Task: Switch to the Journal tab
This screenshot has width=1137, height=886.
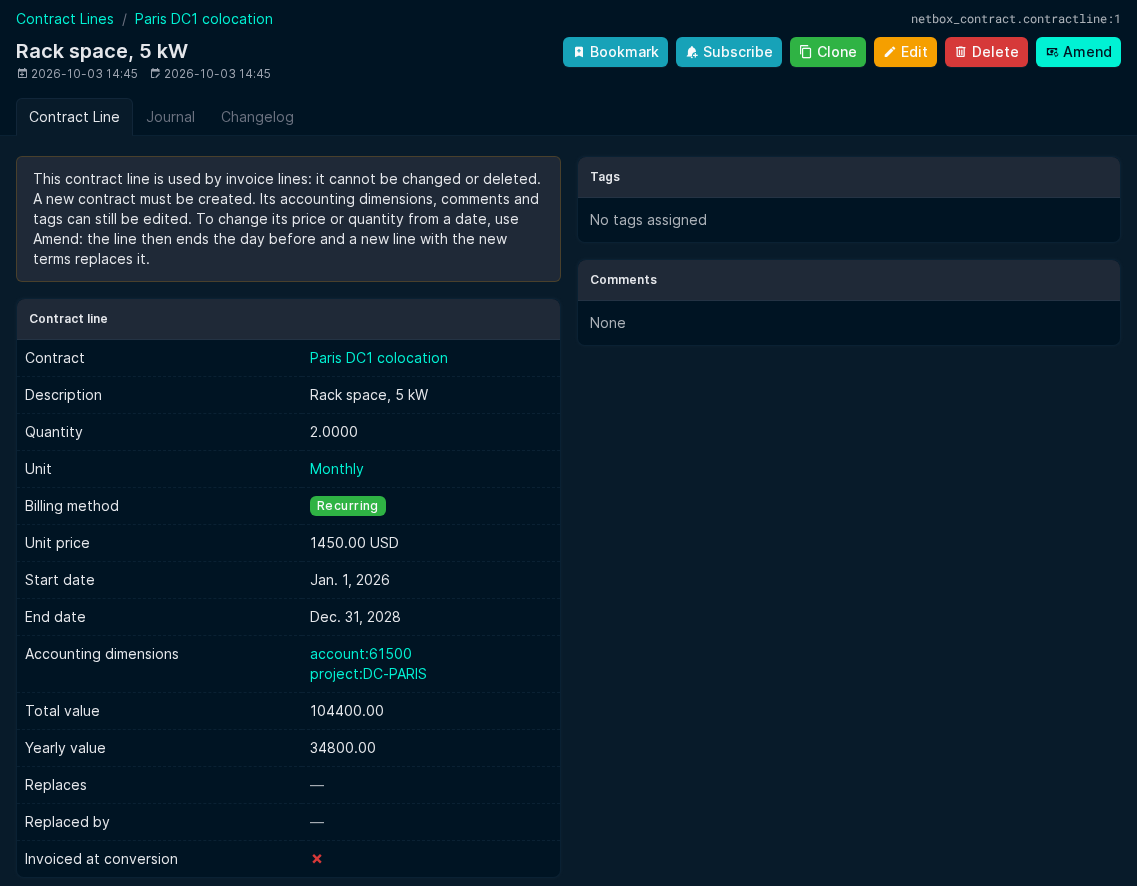Action: (170, 117)
